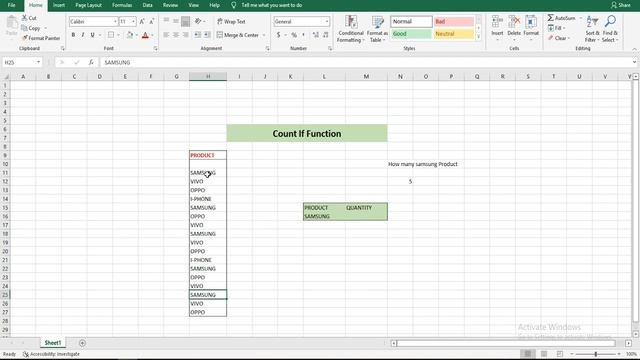Click the horizontal scrollbar
Screen dimensions: 640x360
(506, 343)
